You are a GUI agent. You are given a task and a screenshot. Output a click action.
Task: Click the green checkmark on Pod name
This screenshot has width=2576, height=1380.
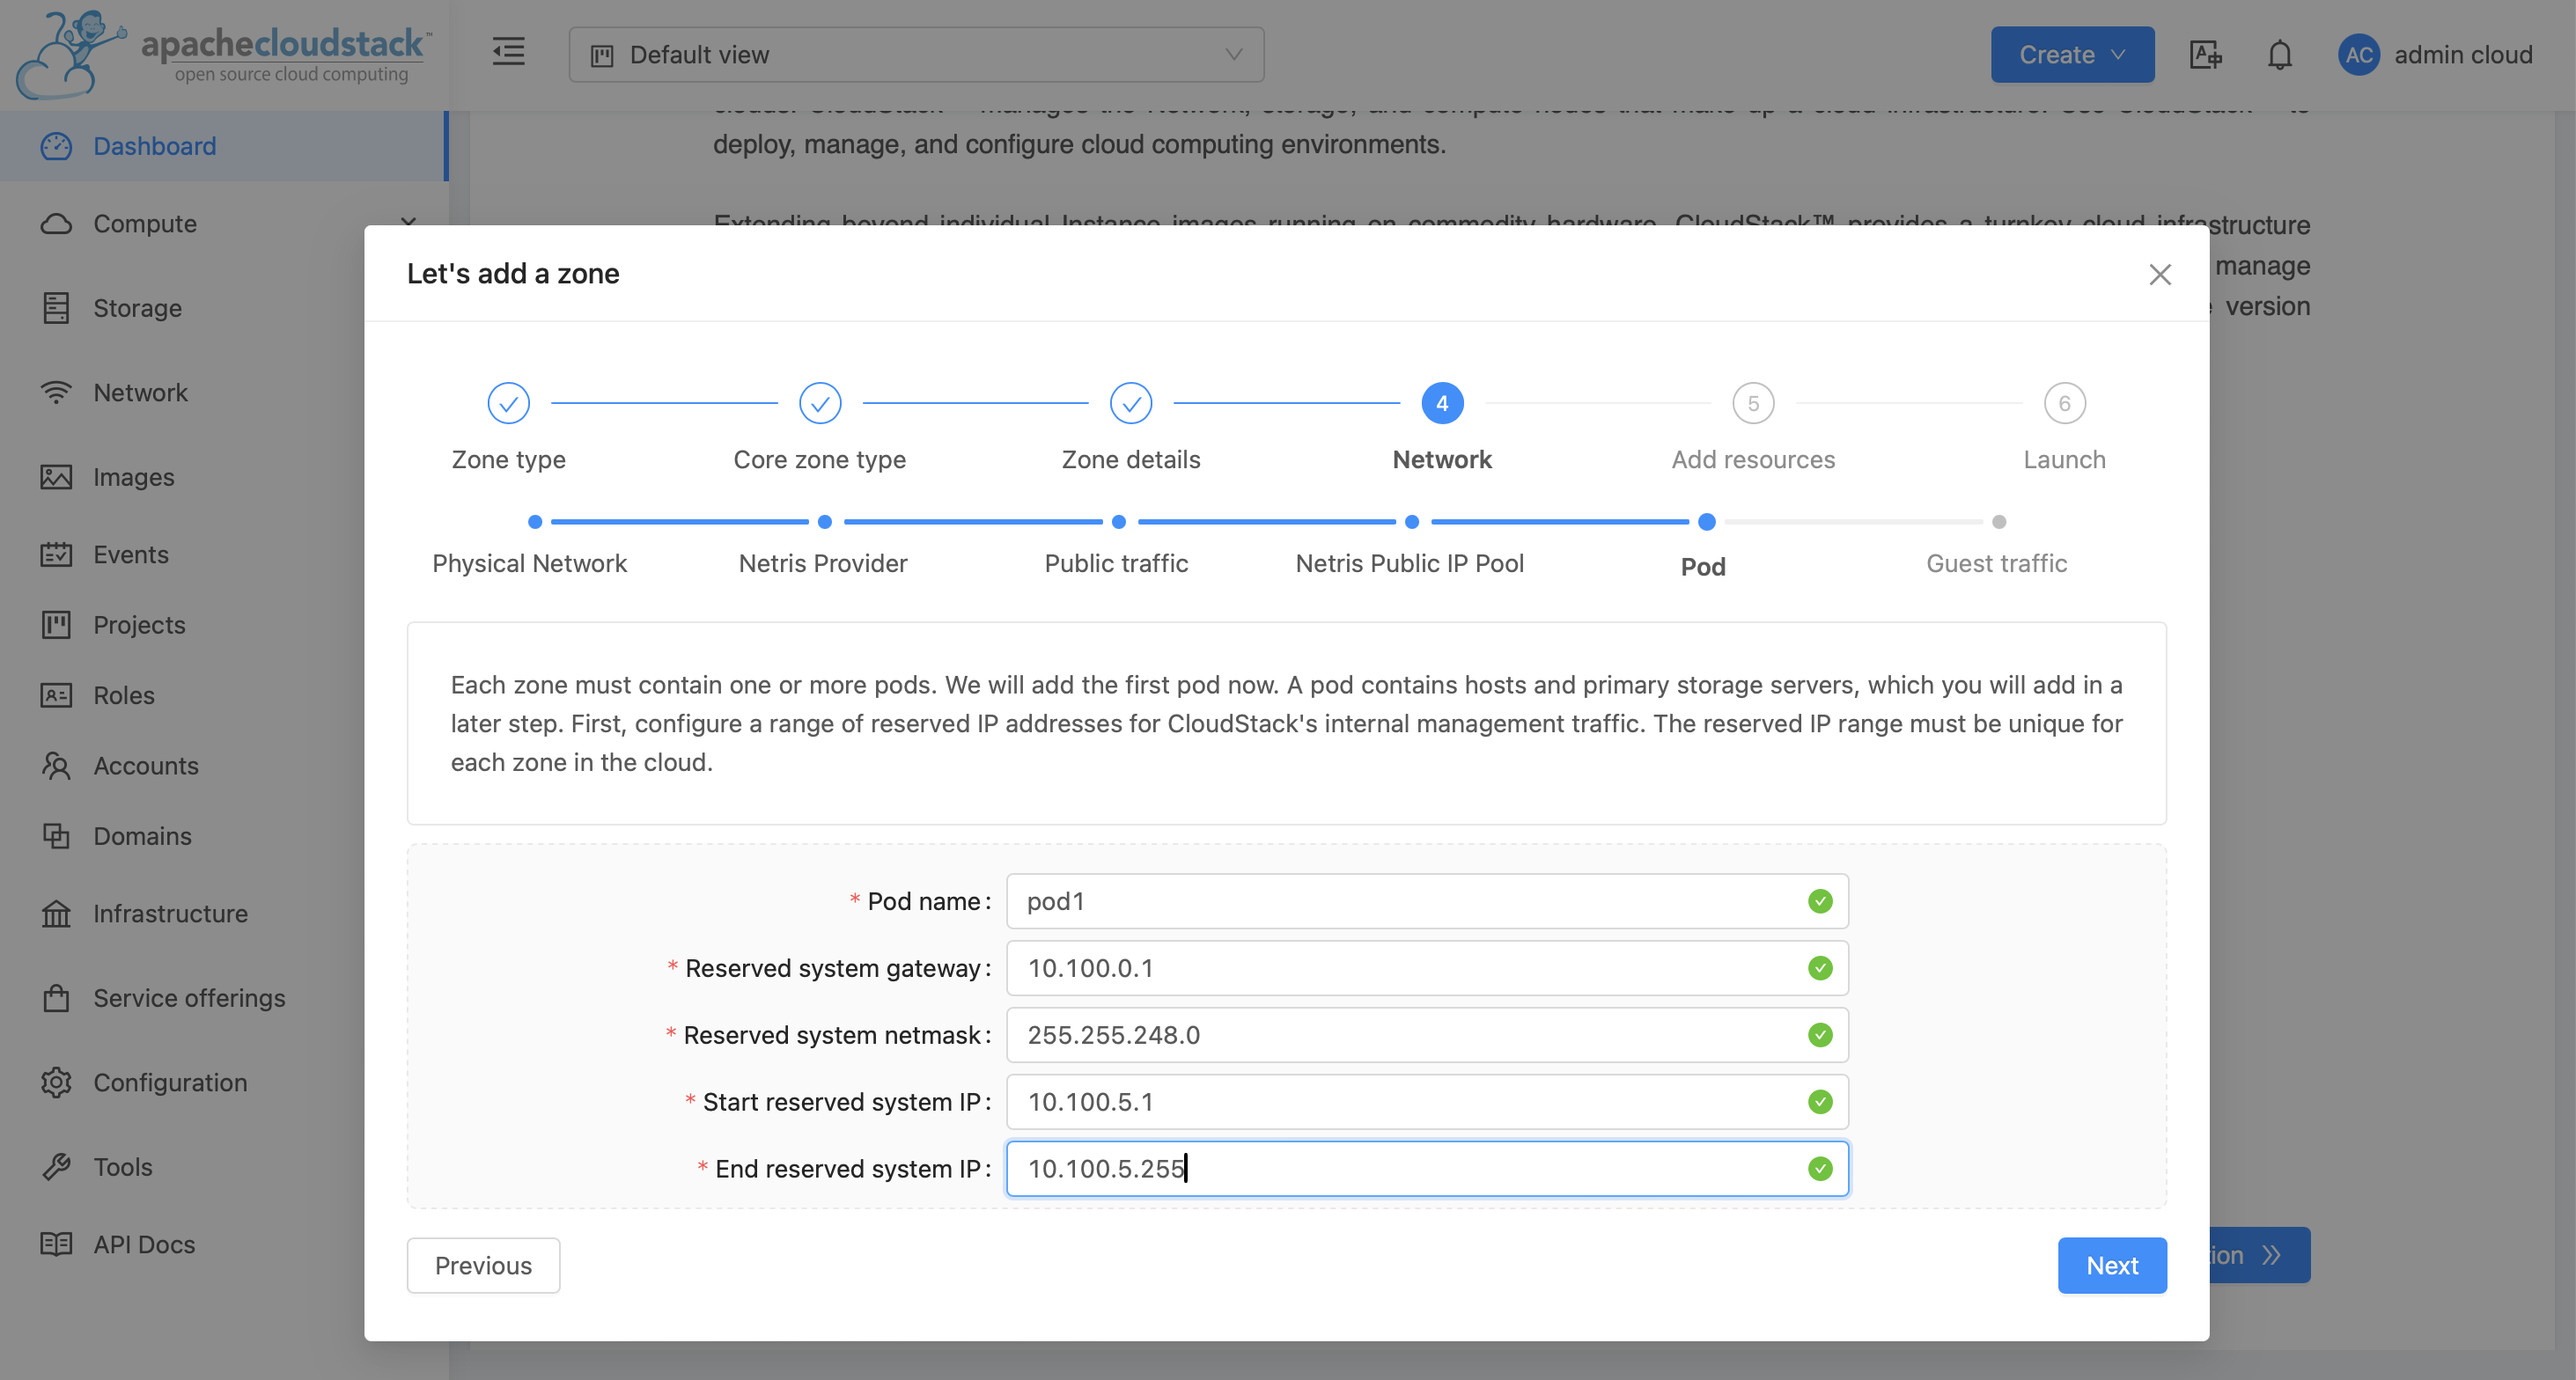click(1820, 901)
